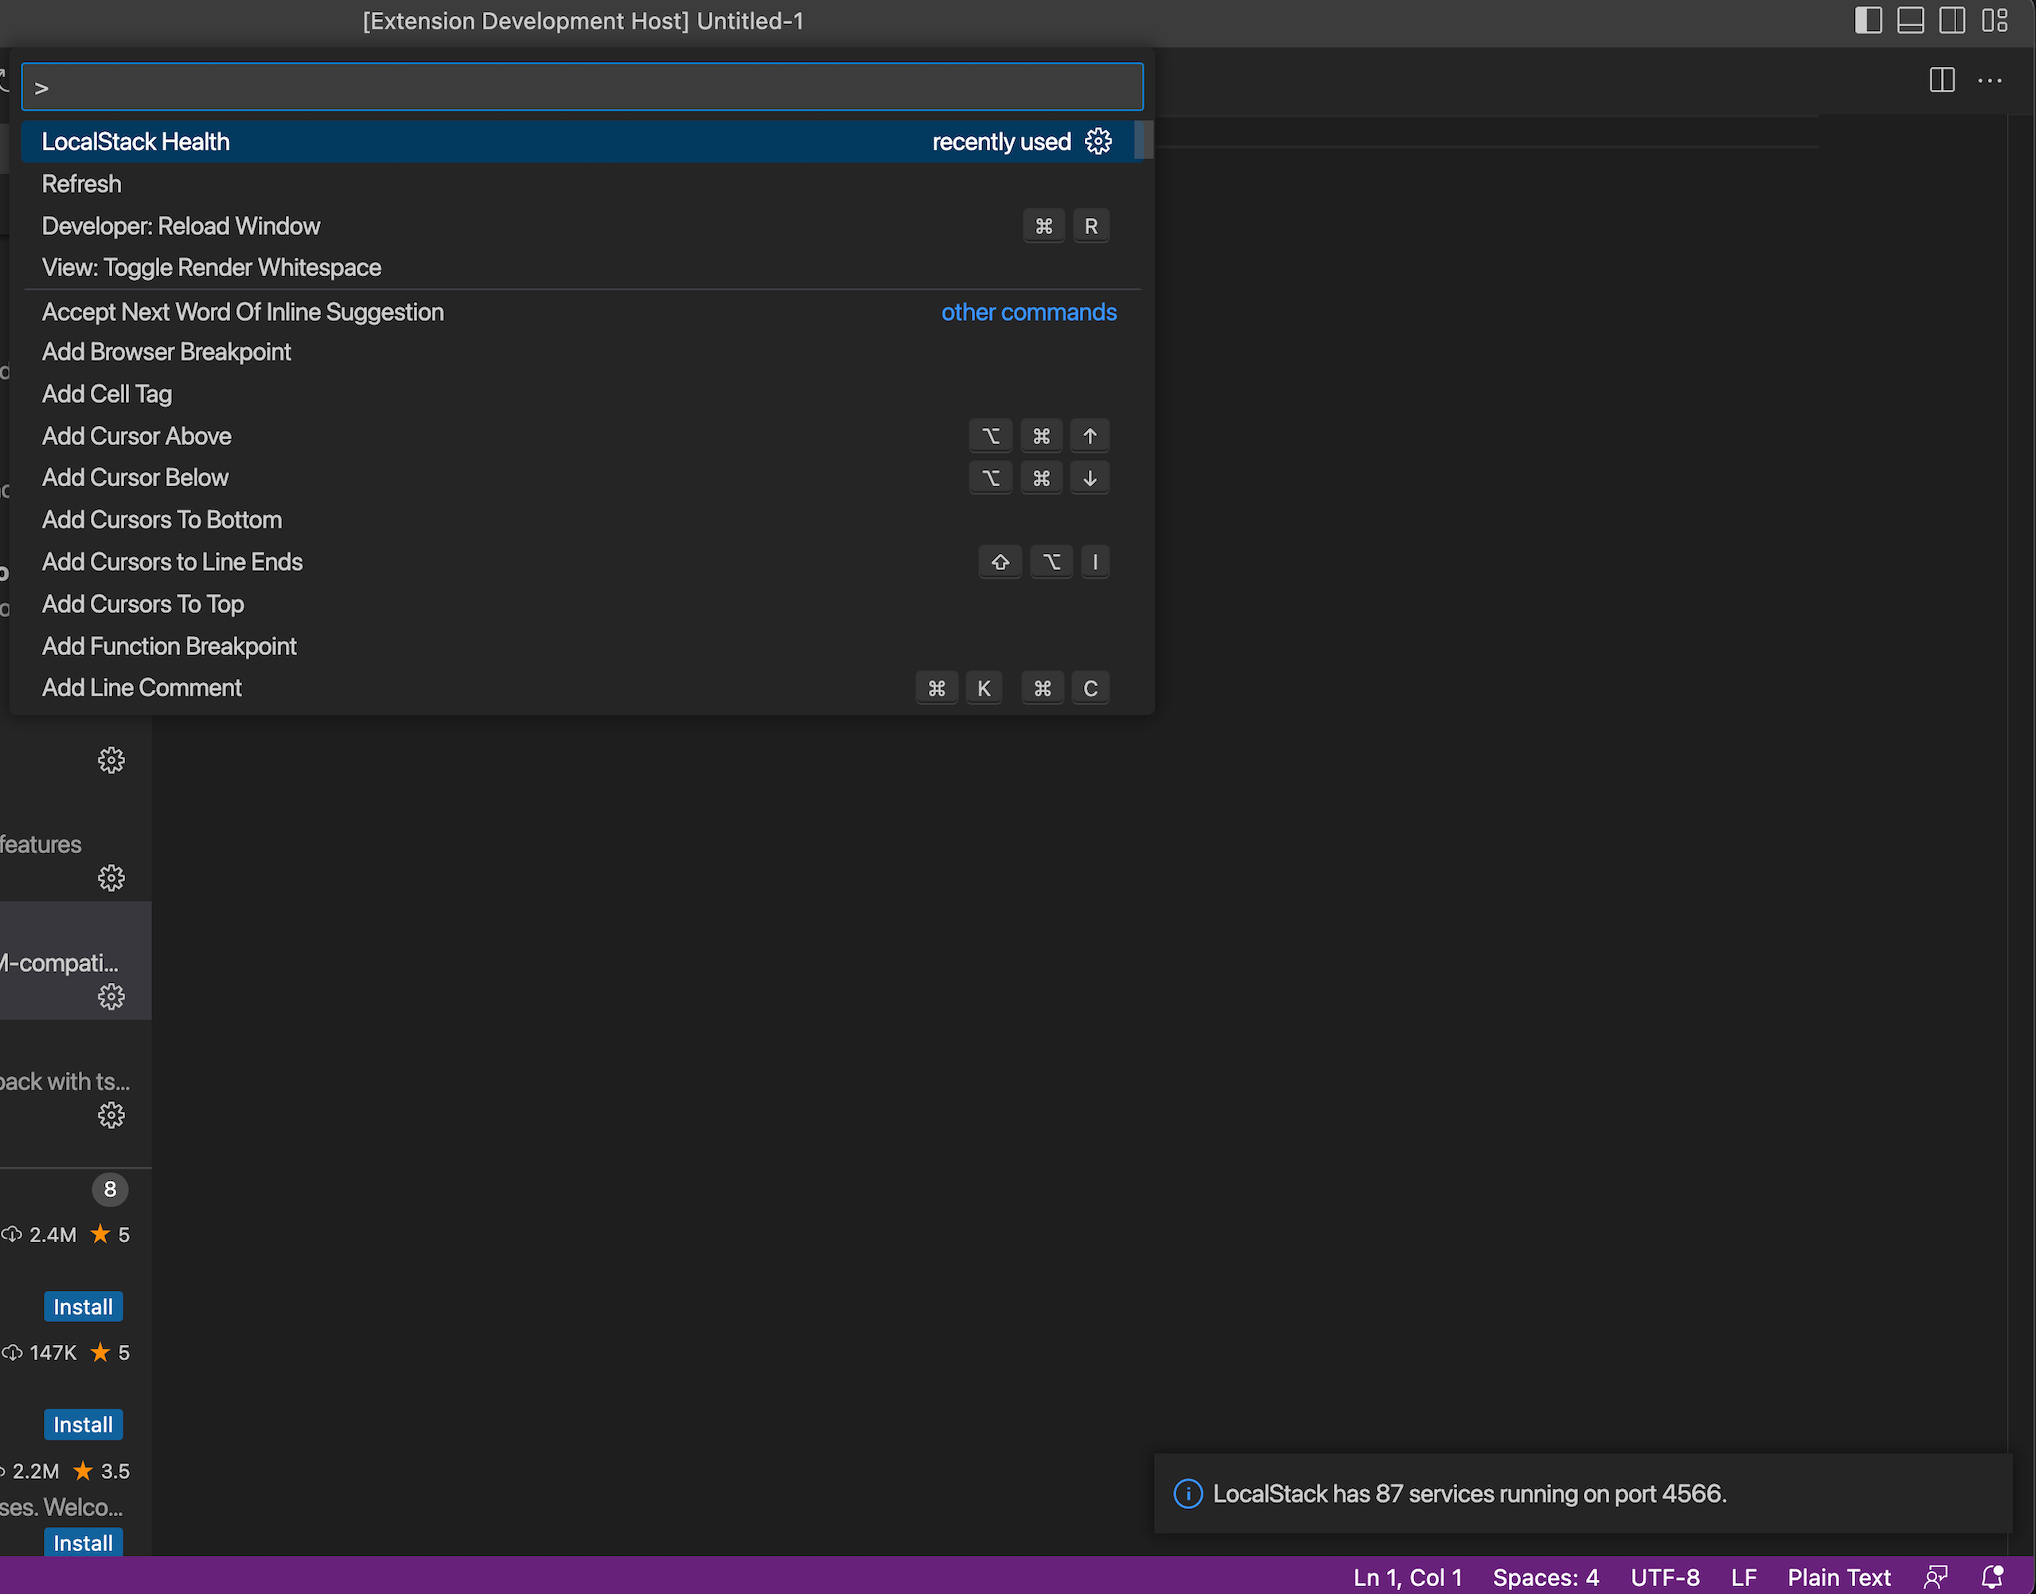The width and height of the screenshot is (2036, 1594).
Task: Click the 3.5 star rating text
Action: (115, 1471)
